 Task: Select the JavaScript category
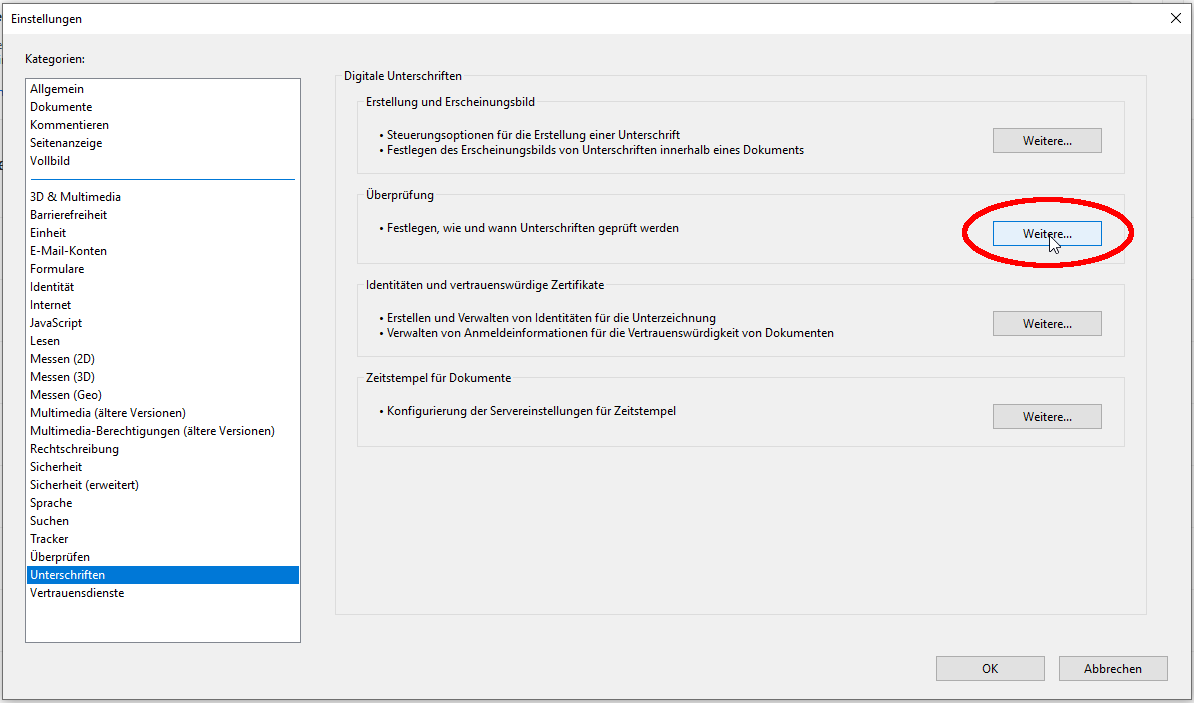pos(56,323)
